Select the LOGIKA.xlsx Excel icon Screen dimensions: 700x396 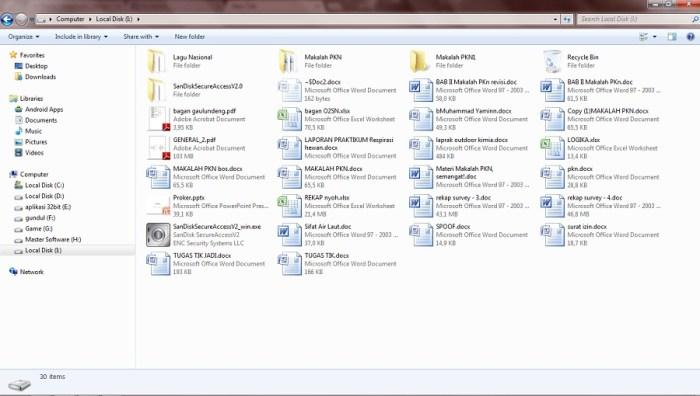click(x=553, y=148)
